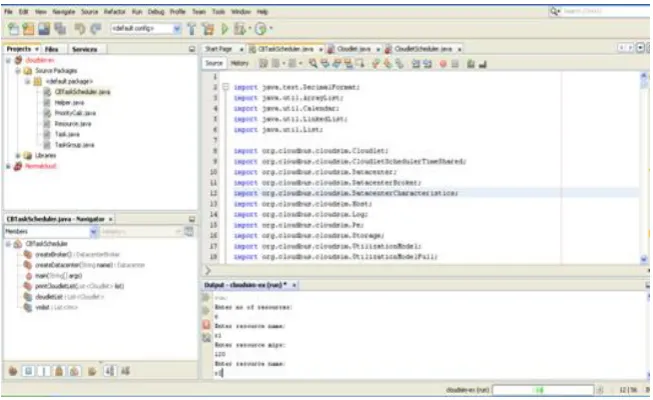Click the Debug Project toolbar icon
The height and width of the screenshot is (400, 653).
click(240, 29)
